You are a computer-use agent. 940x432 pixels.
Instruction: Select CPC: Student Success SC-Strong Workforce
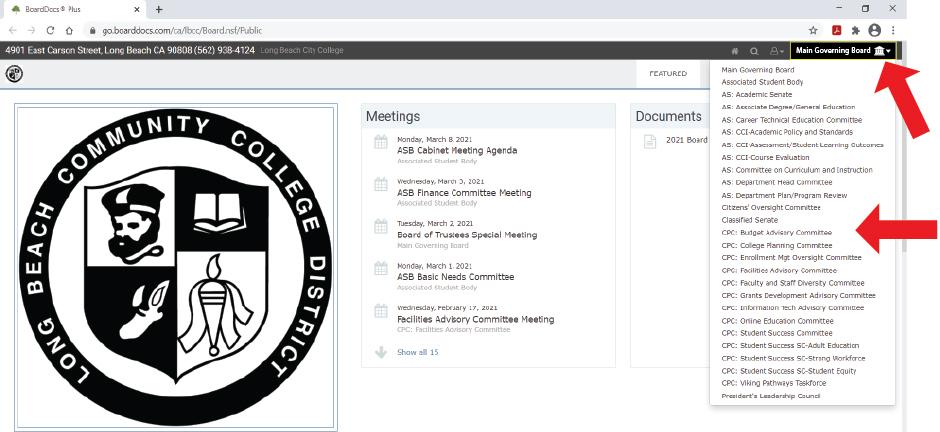coord(793,358)
